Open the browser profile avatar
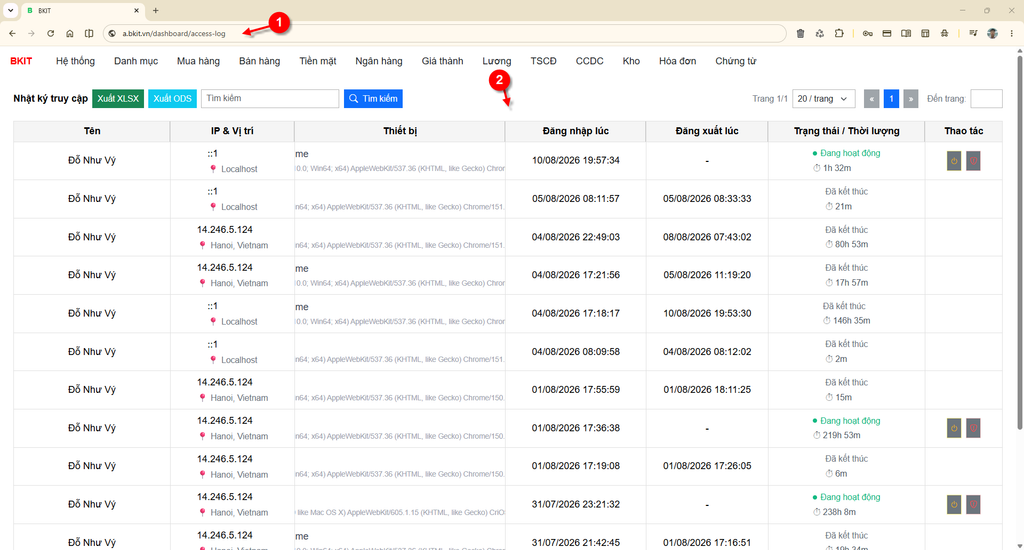1024x550 pixels. point(993,33)
